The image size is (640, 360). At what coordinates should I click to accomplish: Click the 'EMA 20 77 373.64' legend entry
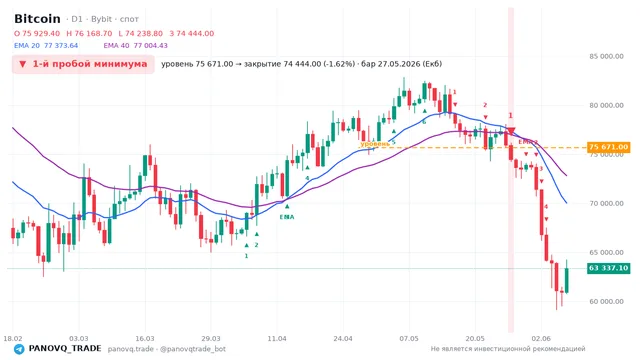(x=46, y=46)
